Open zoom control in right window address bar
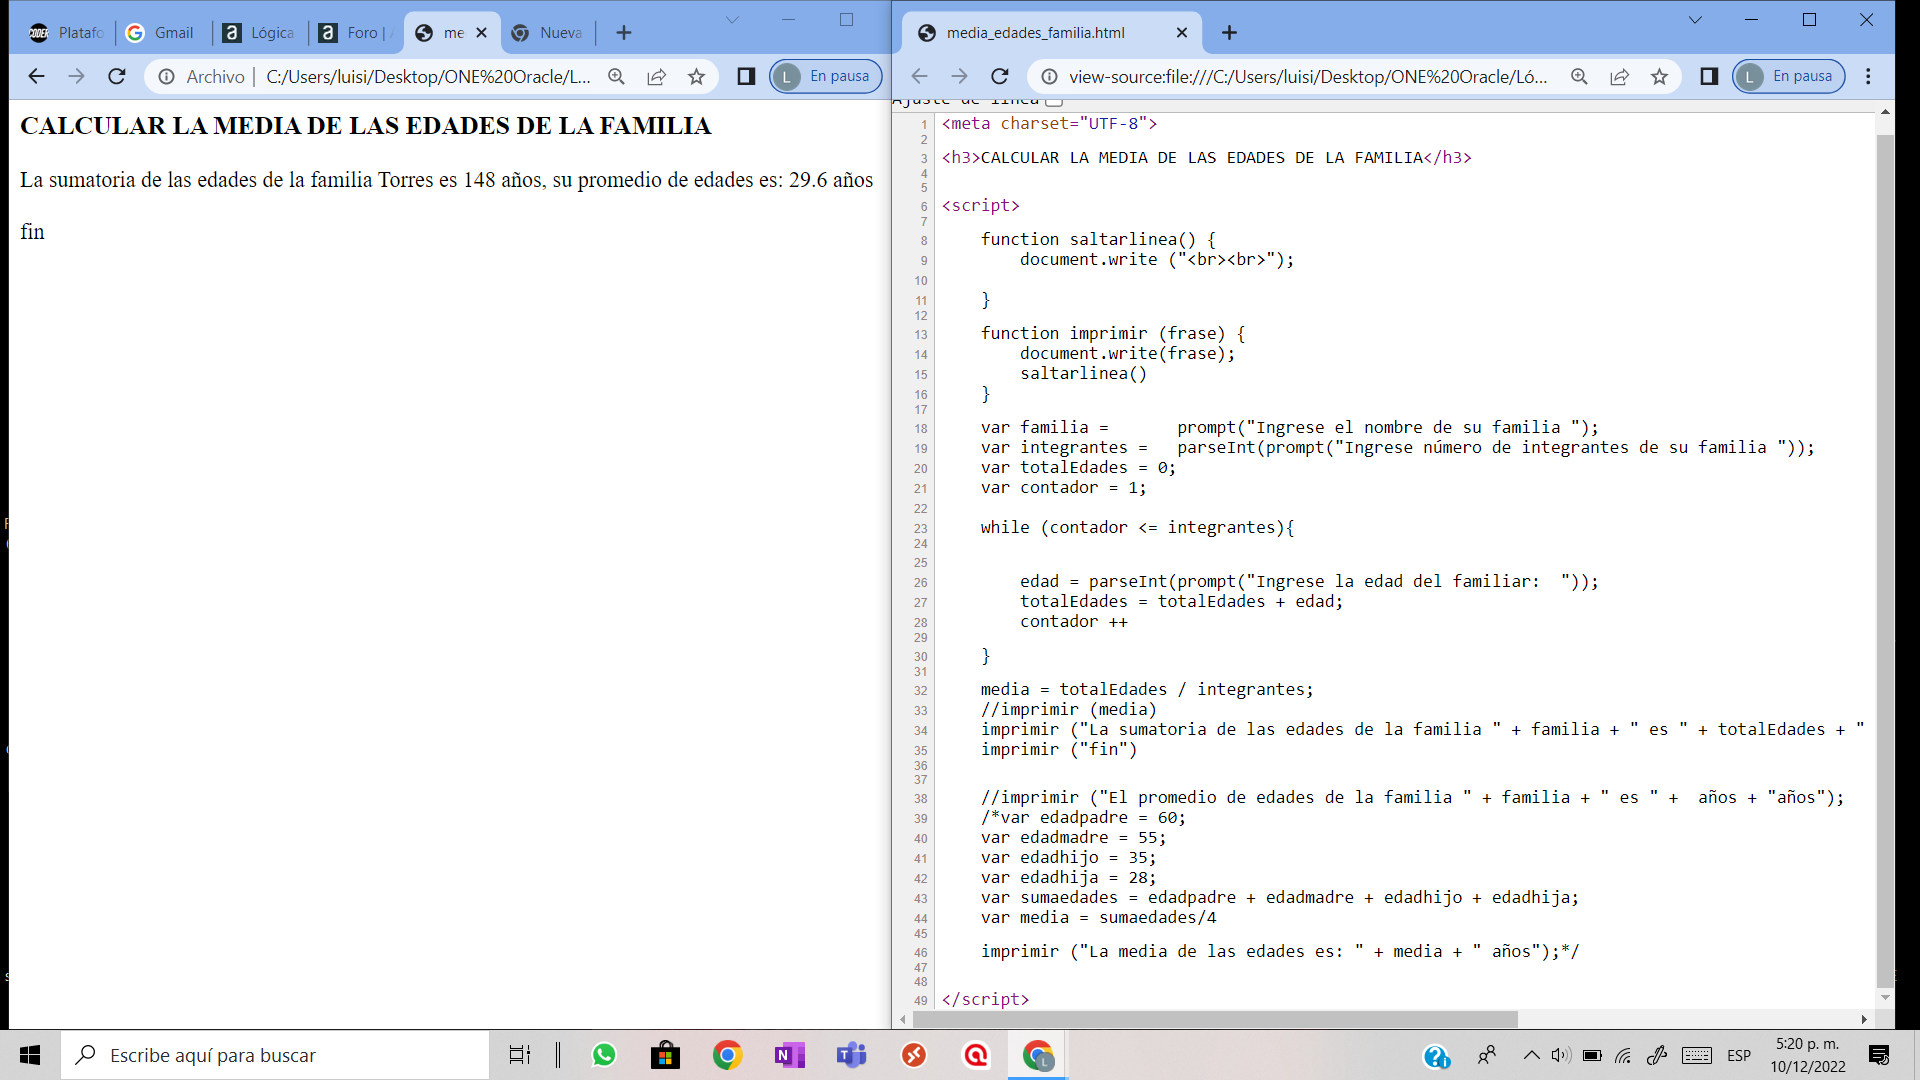The height and width of the screenshot is (1080, 1920). tap(1580, 76)
